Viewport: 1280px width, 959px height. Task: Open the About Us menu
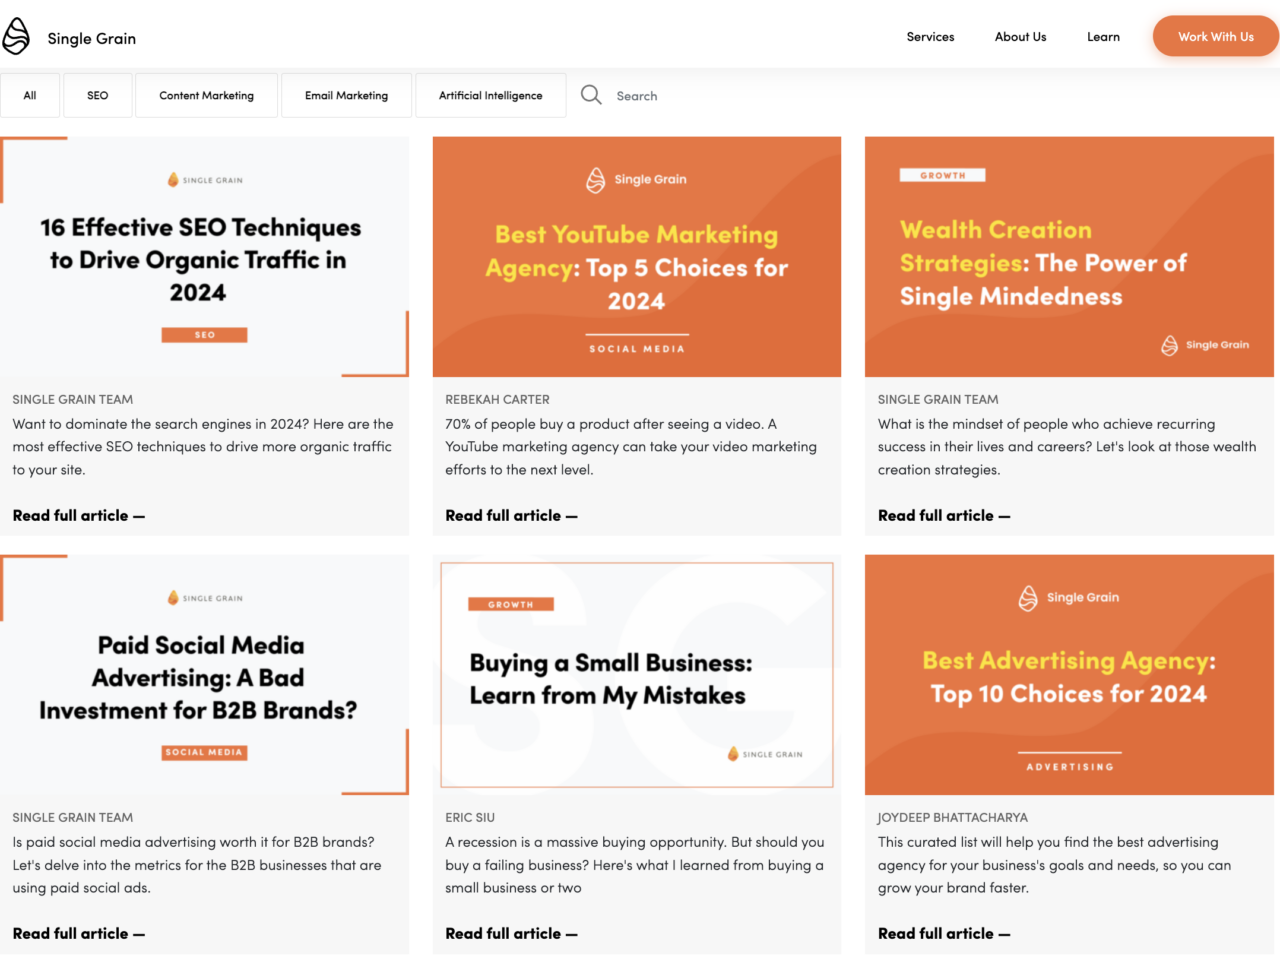1020,37
